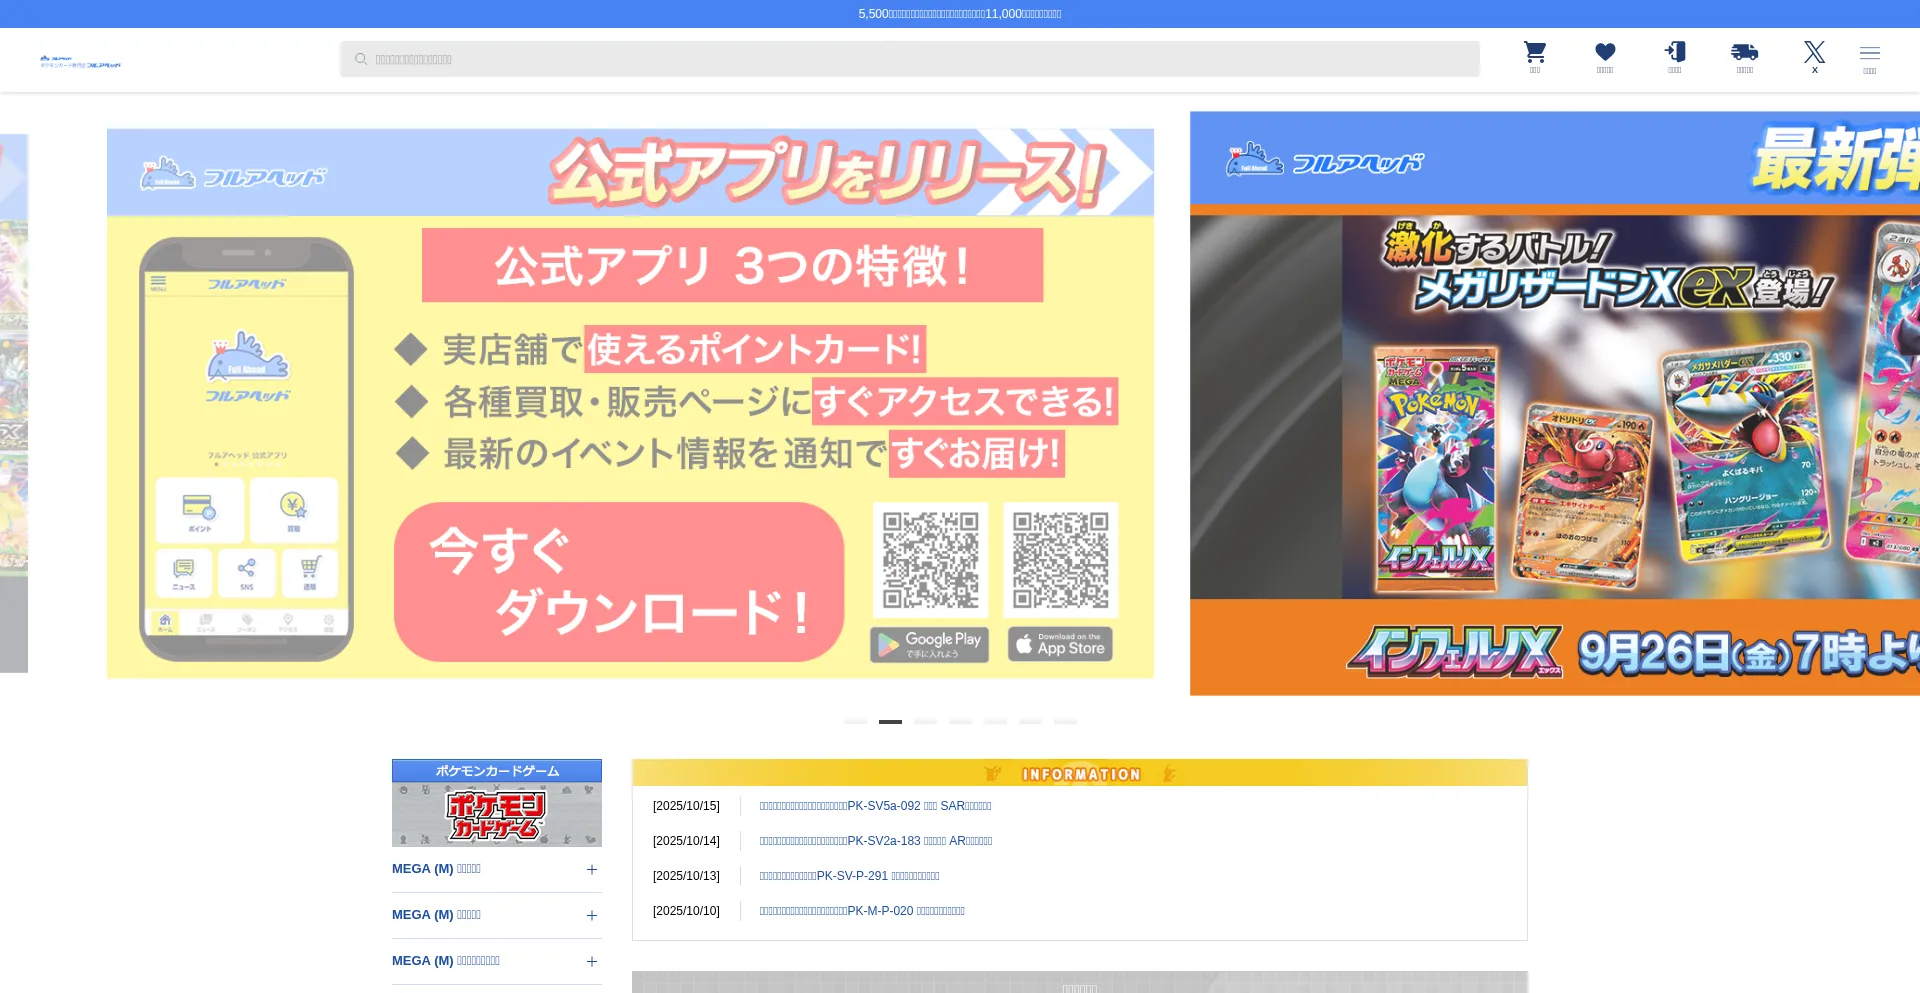Screen dimensions: 1920x993
Task: Open the PK-SV2a-183 AR news link
Action: (875, 841)
